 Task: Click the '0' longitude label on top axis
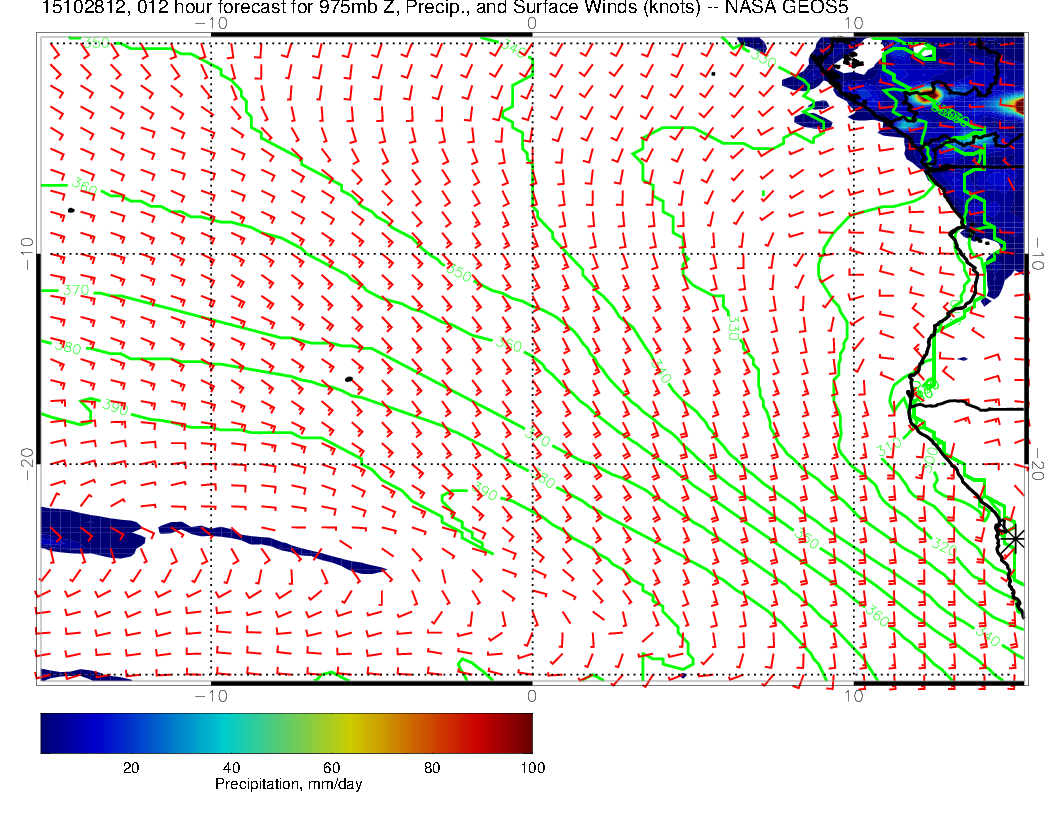[532, 23]
